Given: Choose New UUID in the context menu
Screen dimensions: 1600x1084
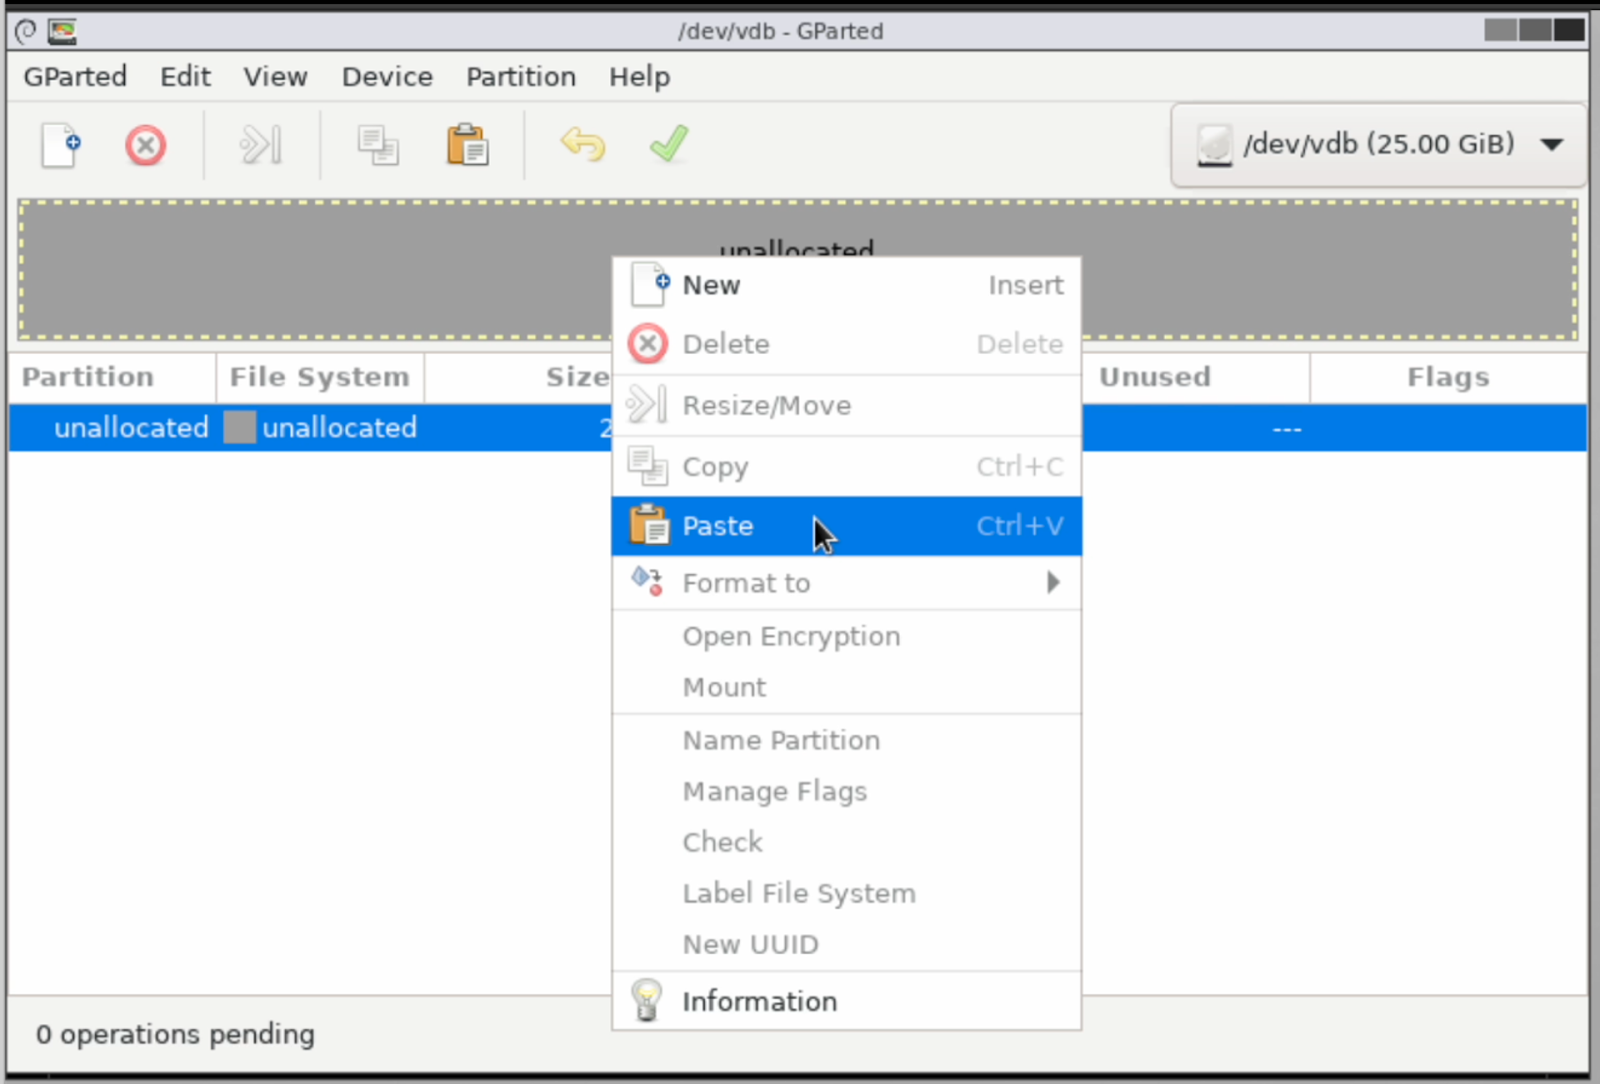Looking at the screenshot, I should (x=847, y=945).
